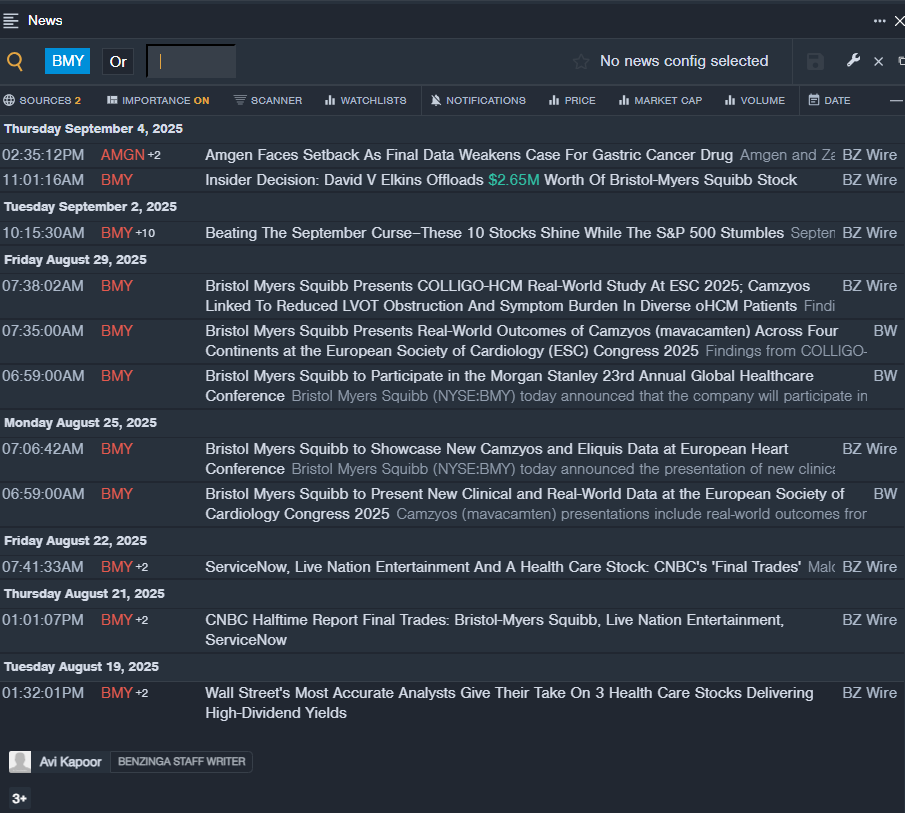Image resolution: width=905 pixels, height=813 pixels.
Task: Open the three-dot options menu
Action: (x=879, y=21)
